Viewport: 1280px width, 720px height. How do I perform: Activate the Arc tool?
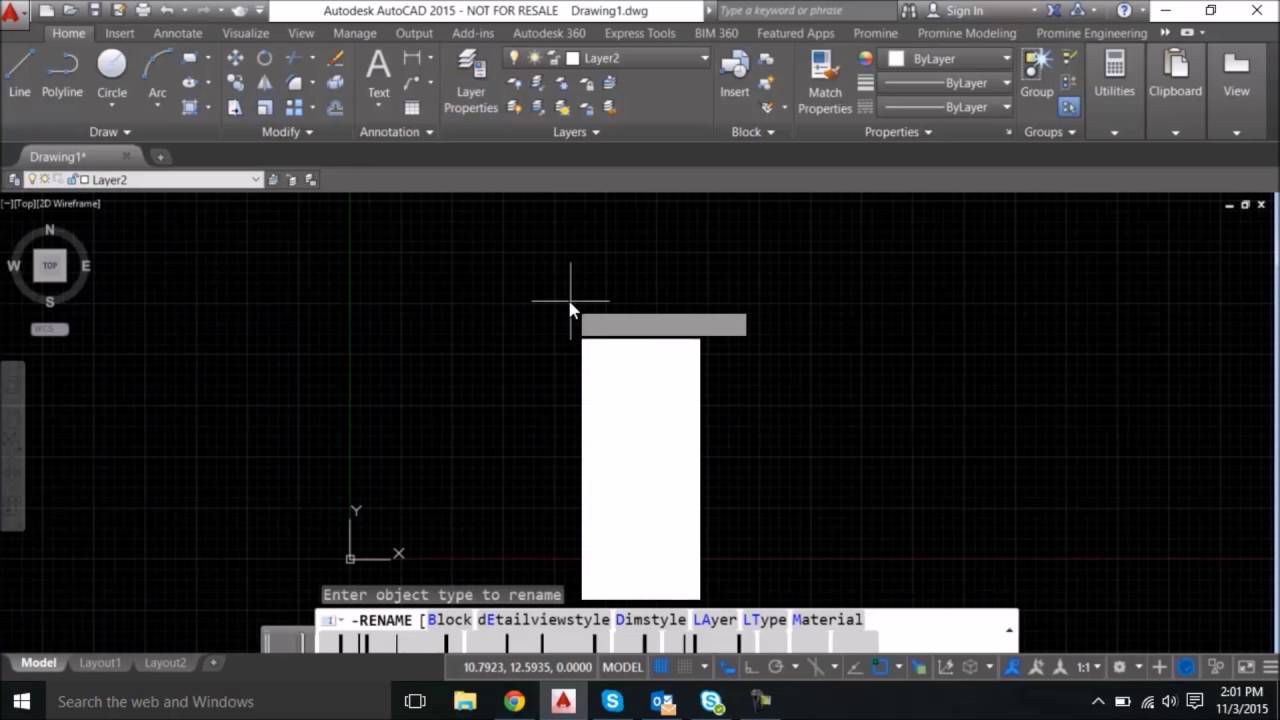157,74
